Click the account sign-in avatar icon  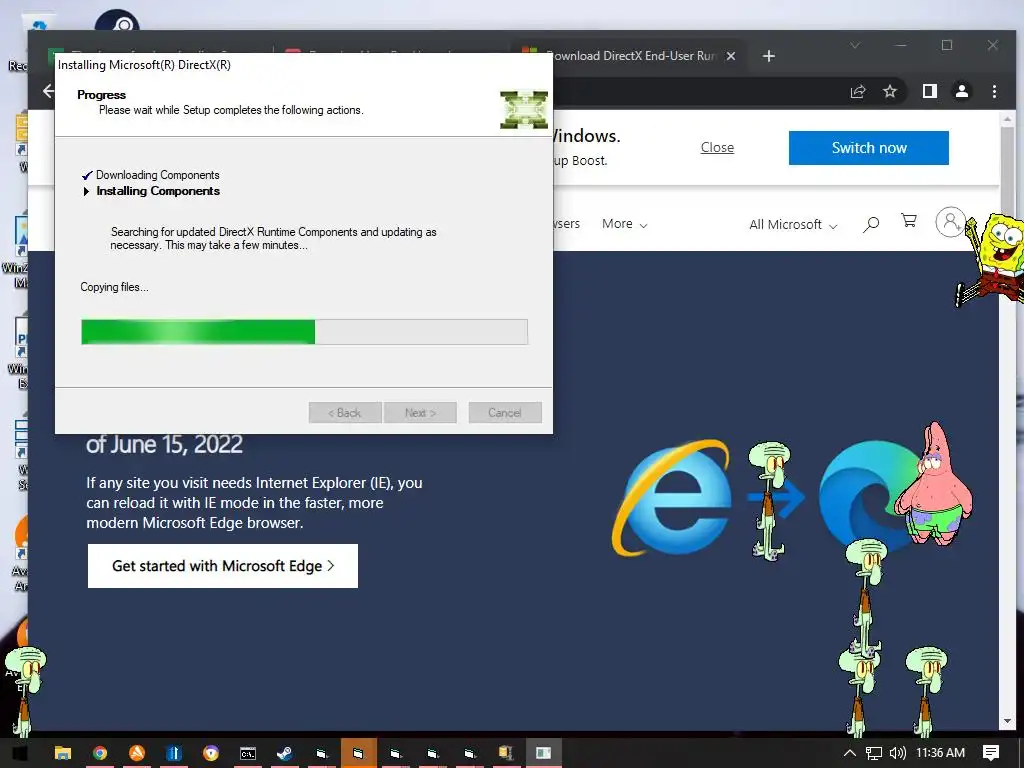tap(950, 222)
